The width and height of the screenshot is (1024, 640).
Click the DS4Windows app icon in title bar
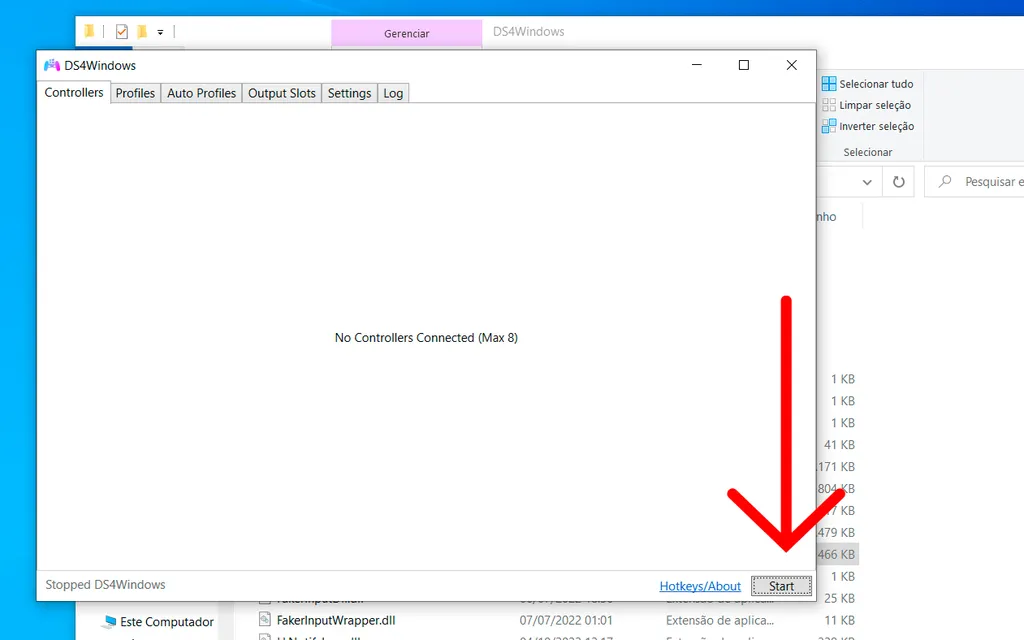[x=52, y=65]
